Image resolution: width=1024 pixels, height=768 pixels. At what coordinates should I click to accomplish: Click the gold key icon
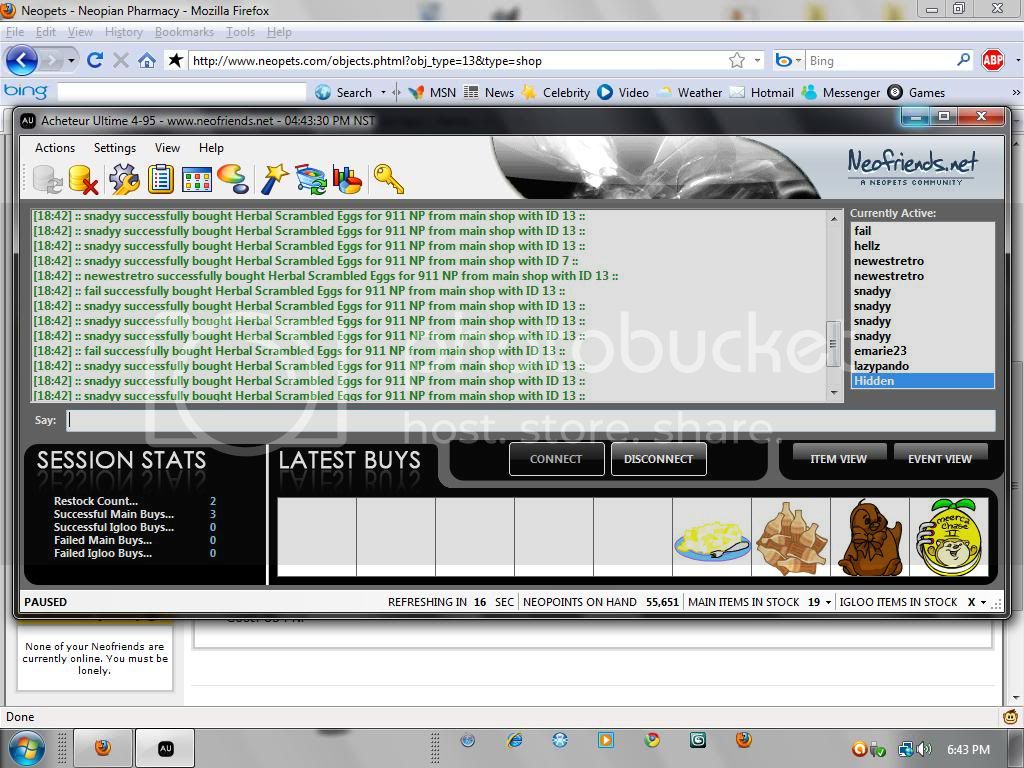pos(388,180)
